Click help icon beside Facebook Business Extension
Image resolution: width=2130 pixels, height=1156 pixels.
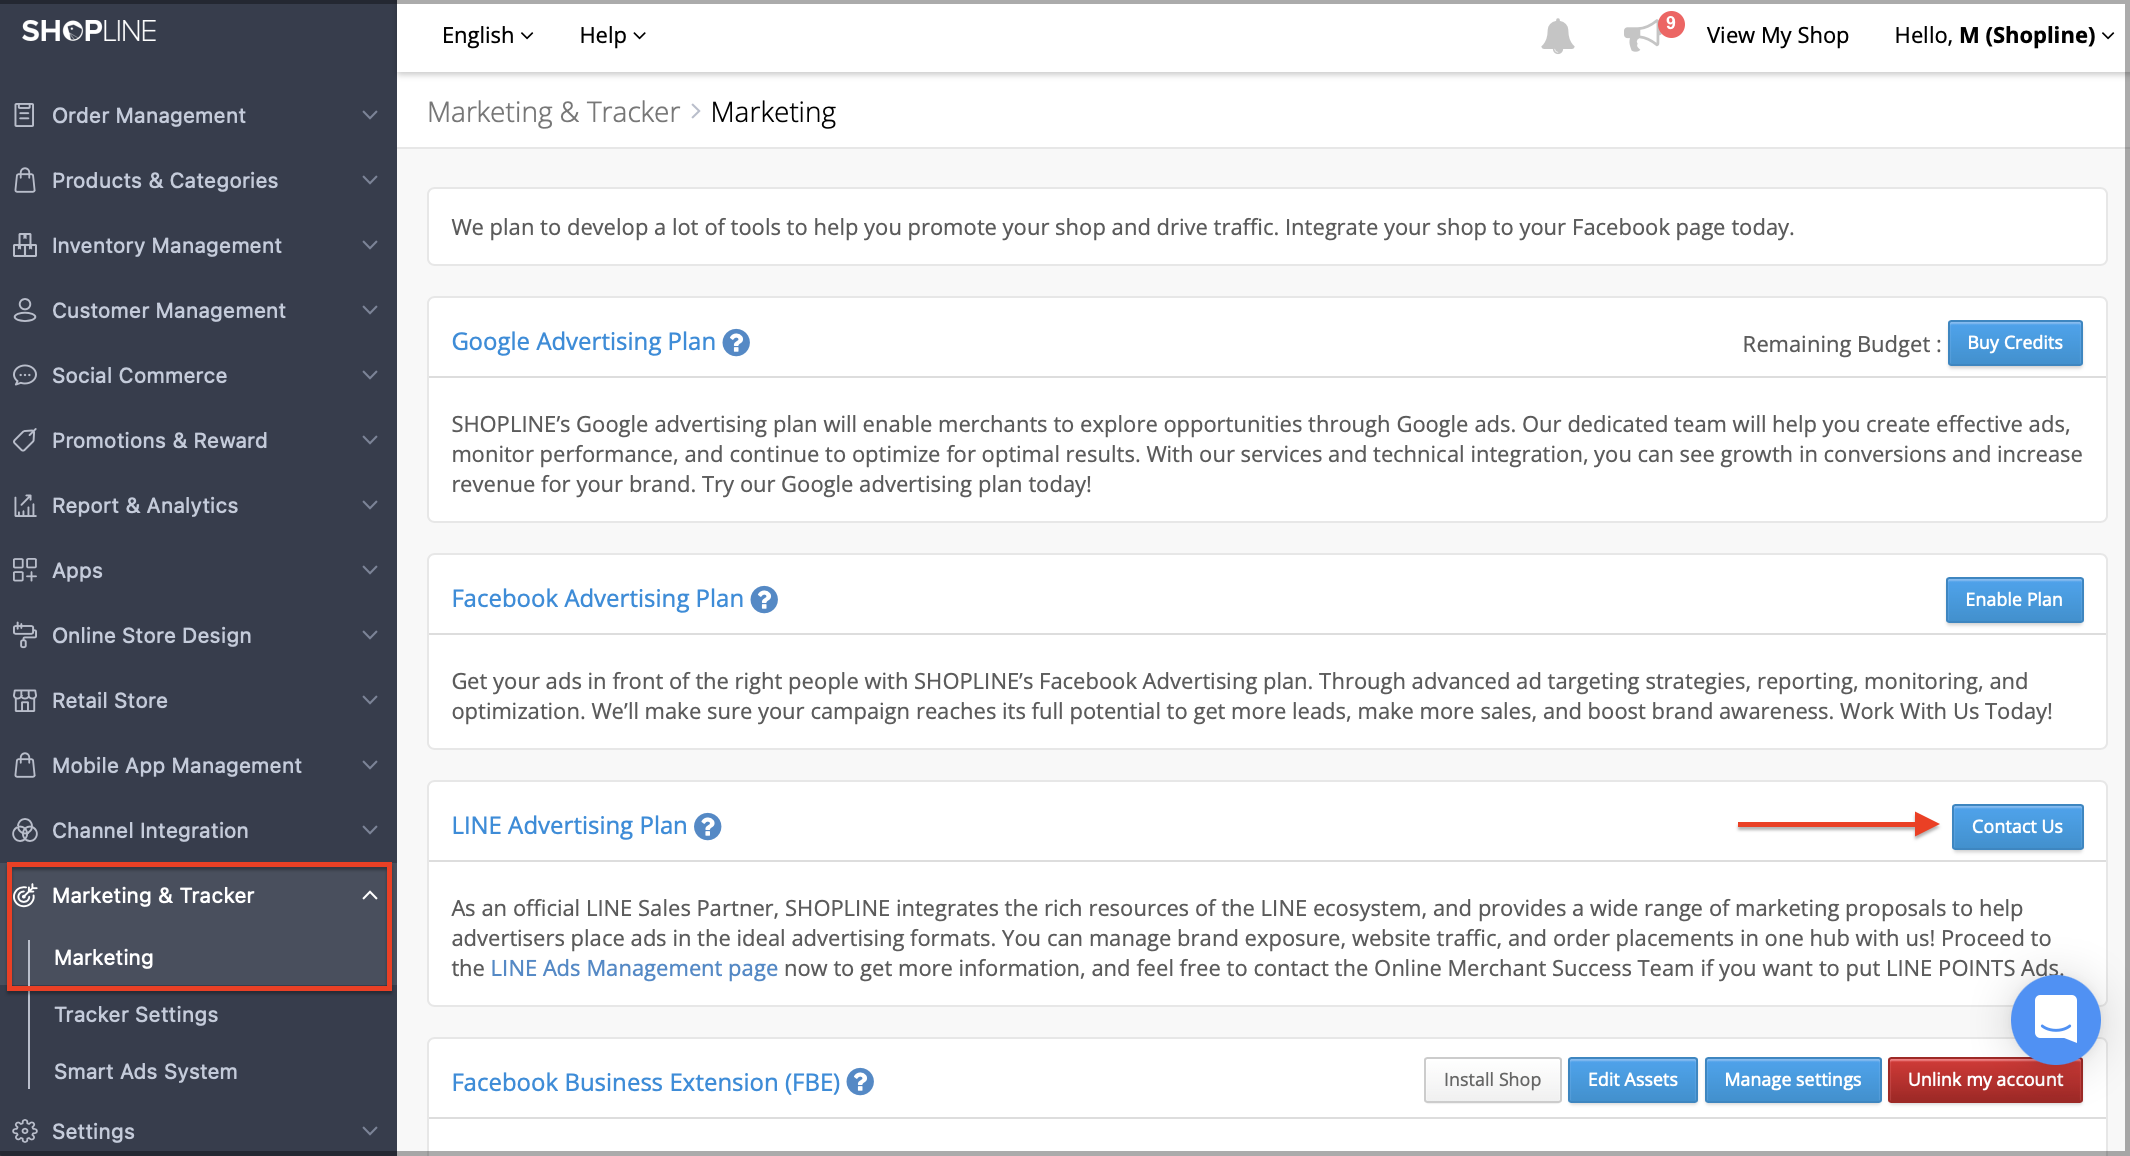[x=860, y=1082]
